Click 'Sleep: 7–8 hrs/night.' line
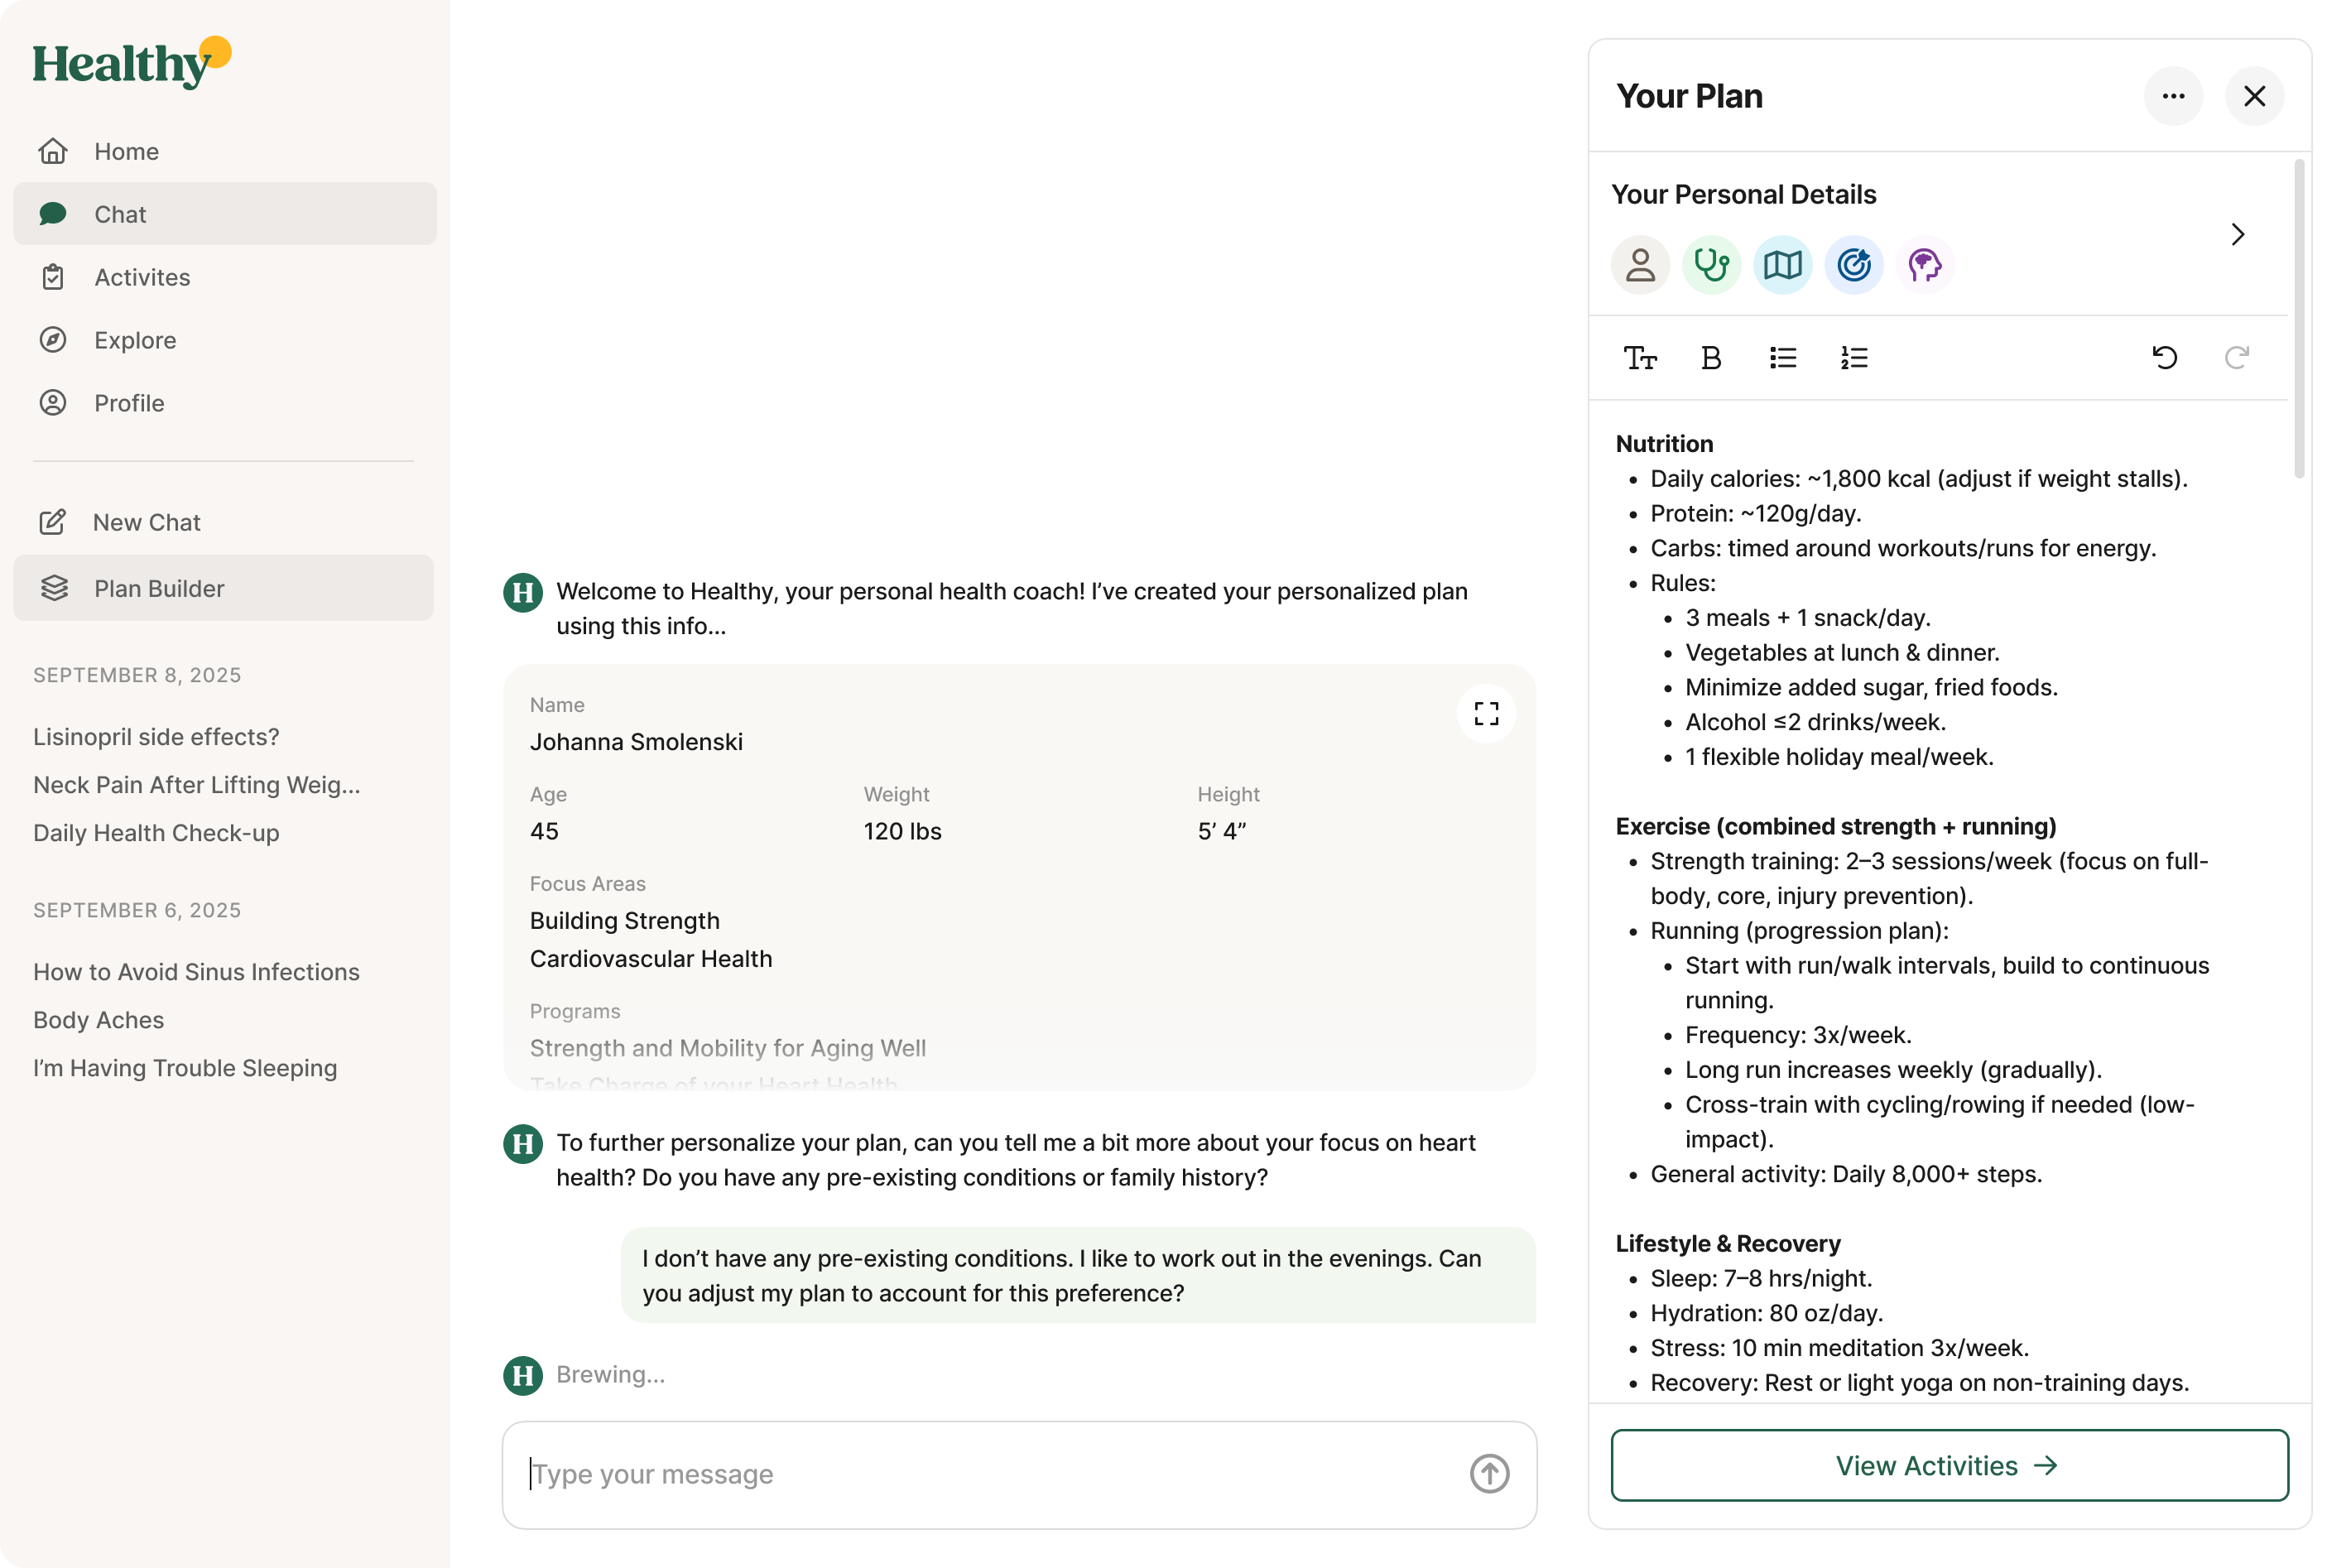 tap(1761, 1278)
